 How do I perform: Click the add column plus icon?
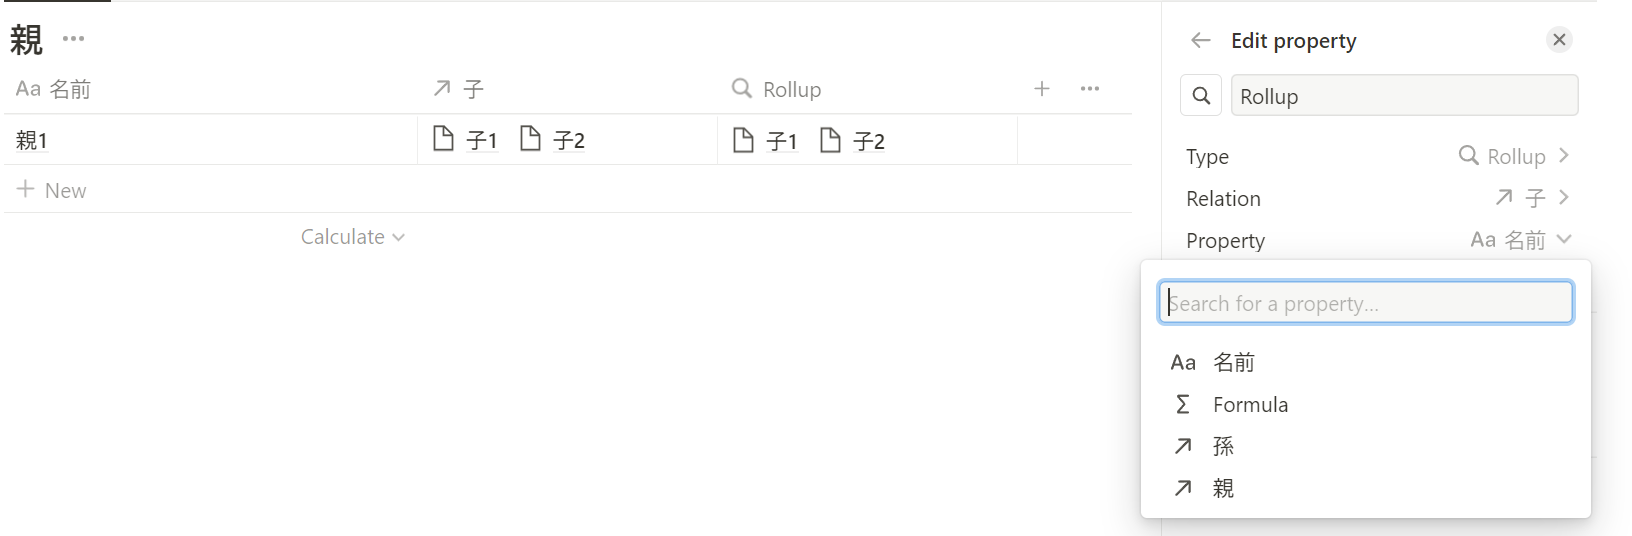point(1042,89)
